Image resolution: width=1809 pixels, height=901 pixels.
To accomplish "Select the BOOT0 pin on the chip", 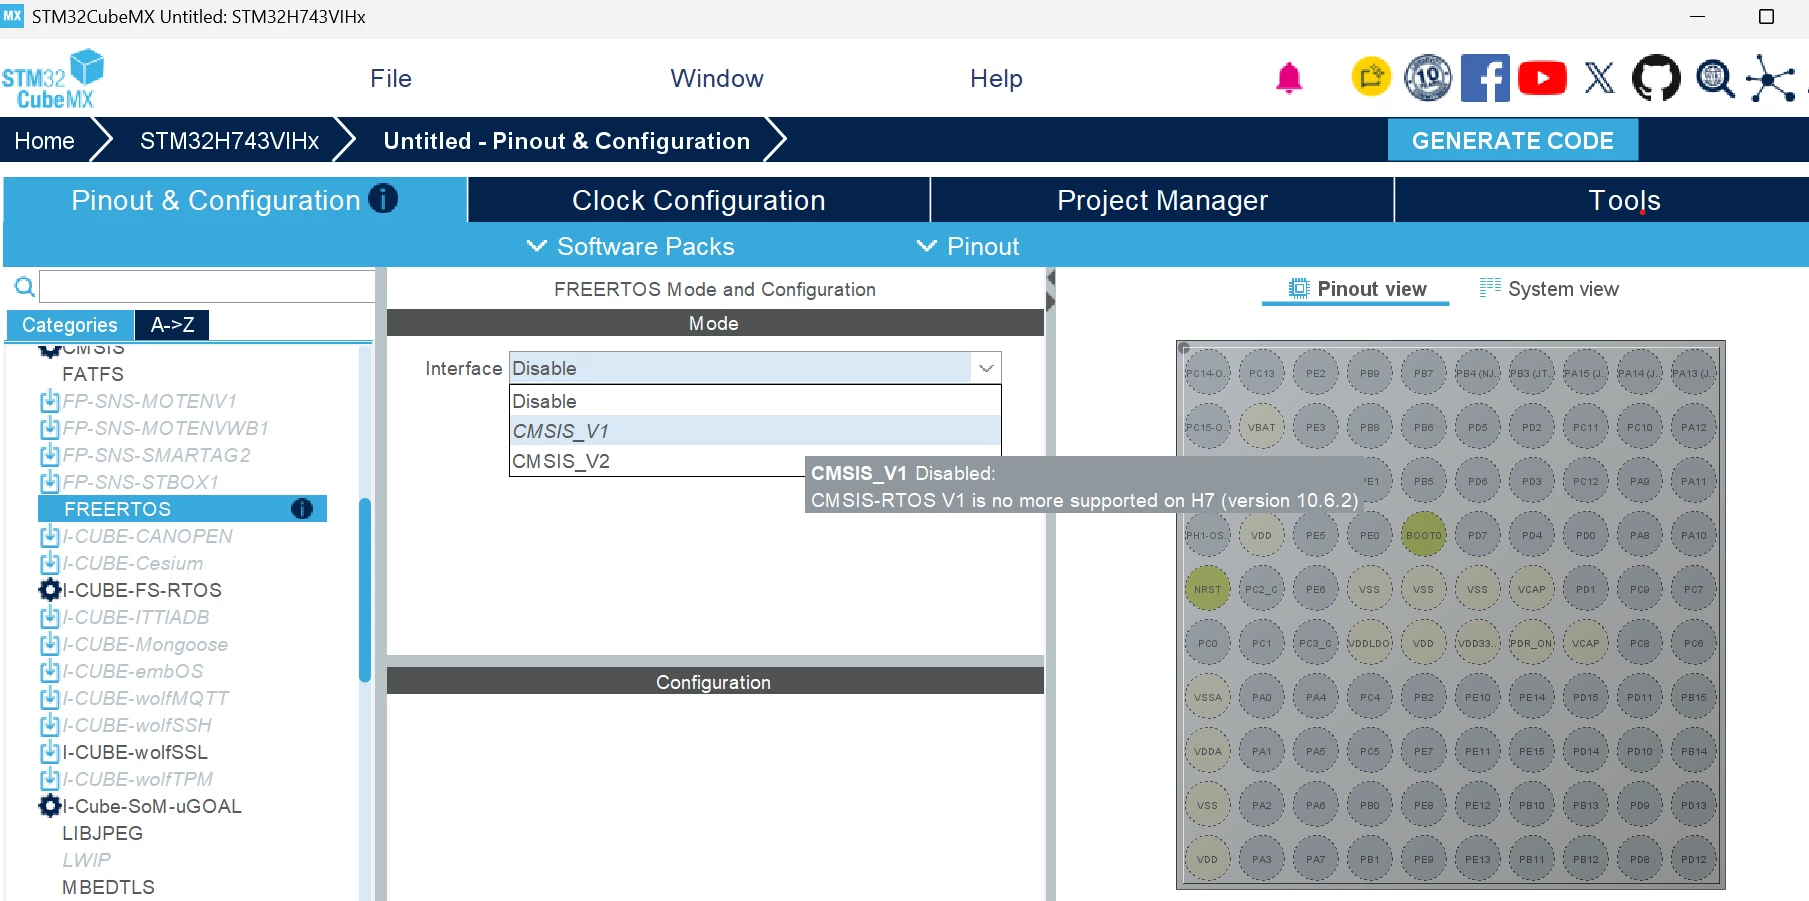I will click(1423, 535).
